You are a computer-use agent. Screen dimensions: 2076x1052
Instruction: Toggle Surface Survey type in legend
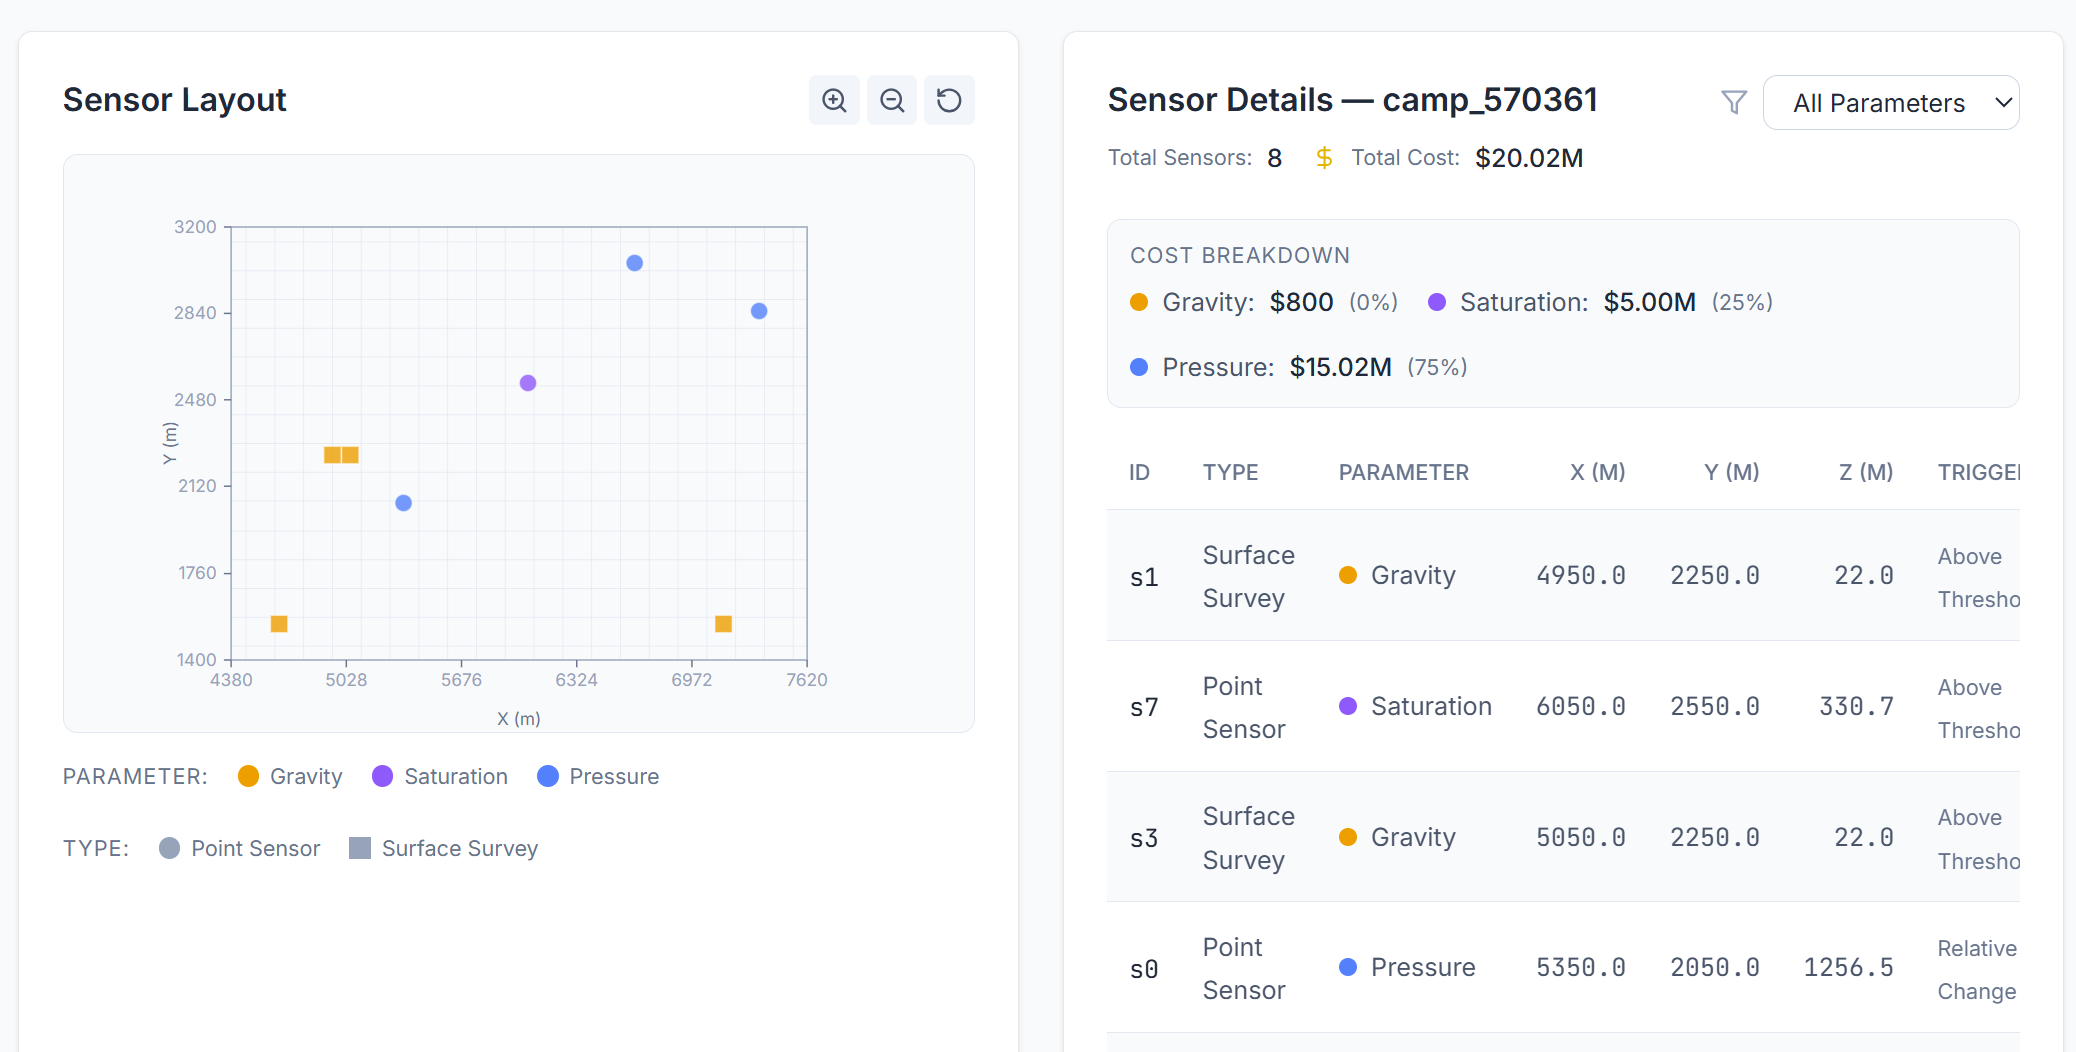[444, 849]
